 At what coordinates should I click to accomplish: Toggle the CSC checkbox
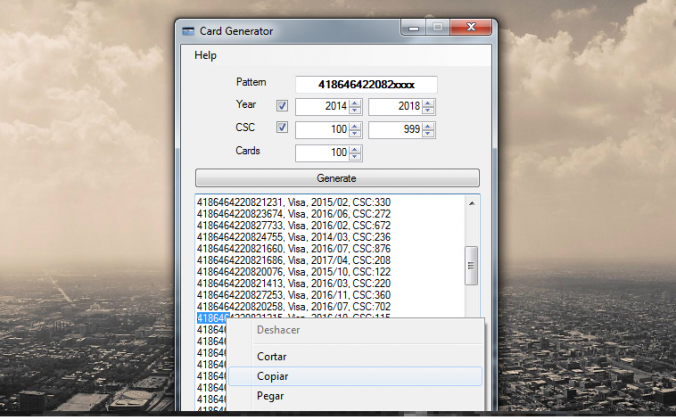point(281,128)
